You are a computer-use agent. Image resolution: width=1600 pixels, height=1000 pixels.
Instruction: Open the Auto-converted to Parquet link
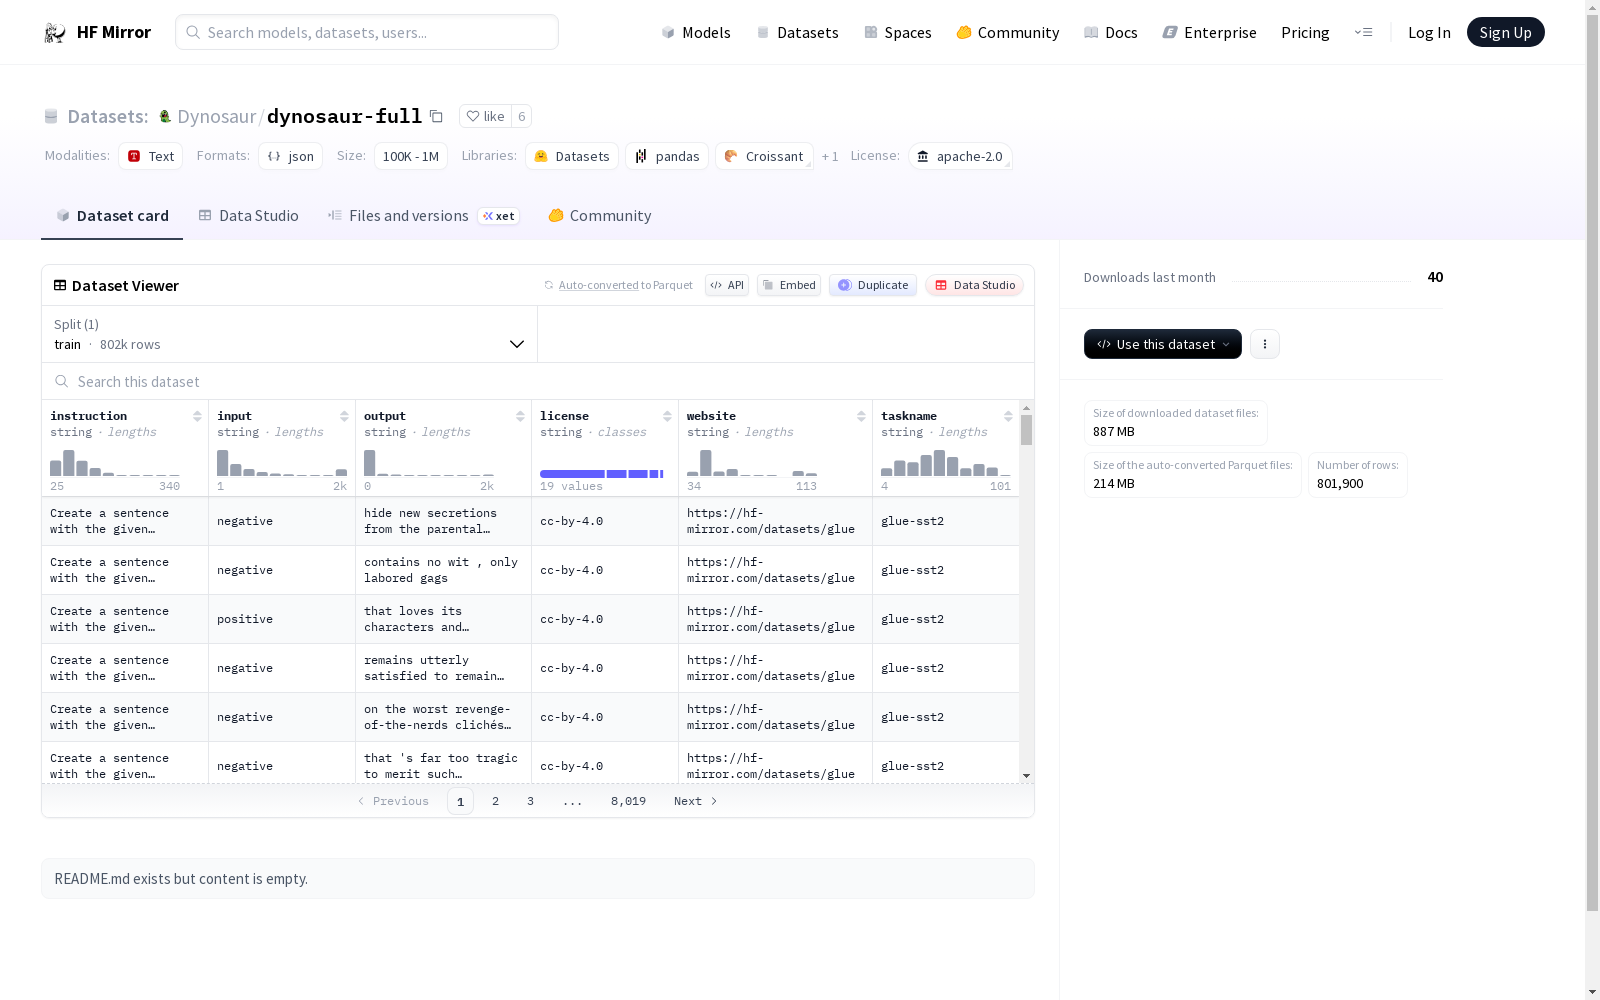(625, 285)
